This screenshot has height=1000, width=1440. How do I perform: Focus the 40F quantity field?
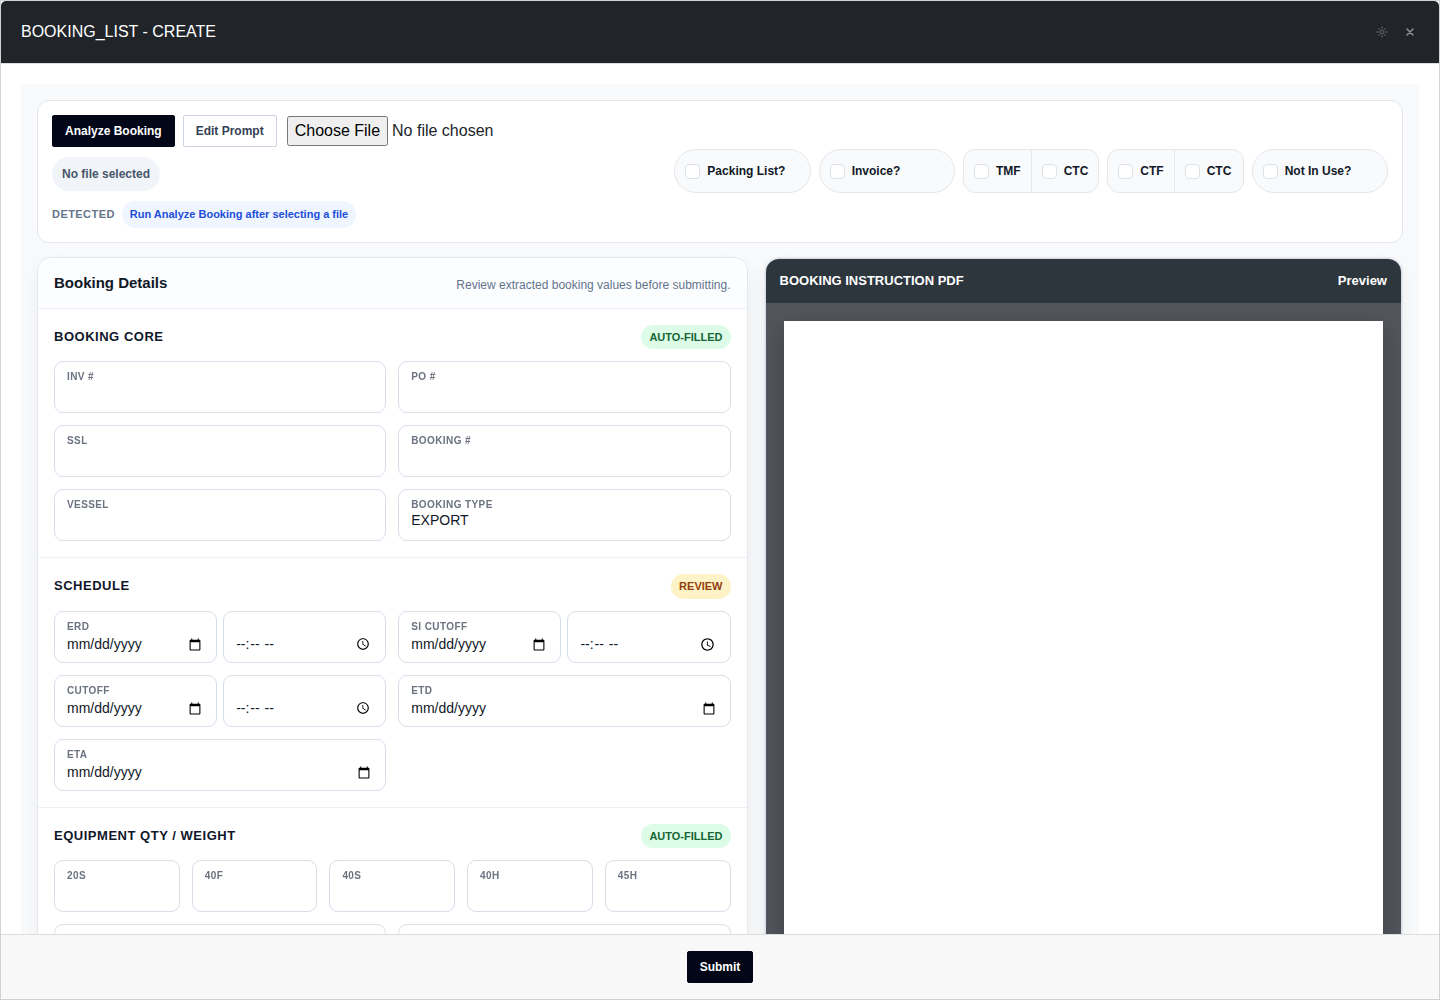[254, 886]
